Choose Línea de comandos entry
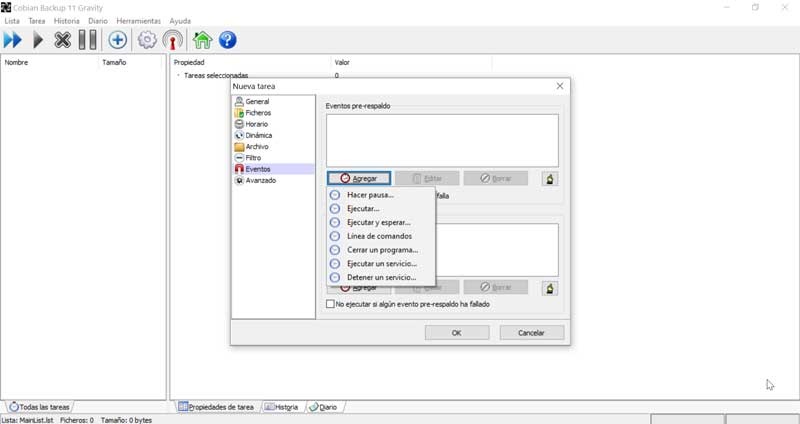Viewport: 800px width, 424px height. coord(381,236)
